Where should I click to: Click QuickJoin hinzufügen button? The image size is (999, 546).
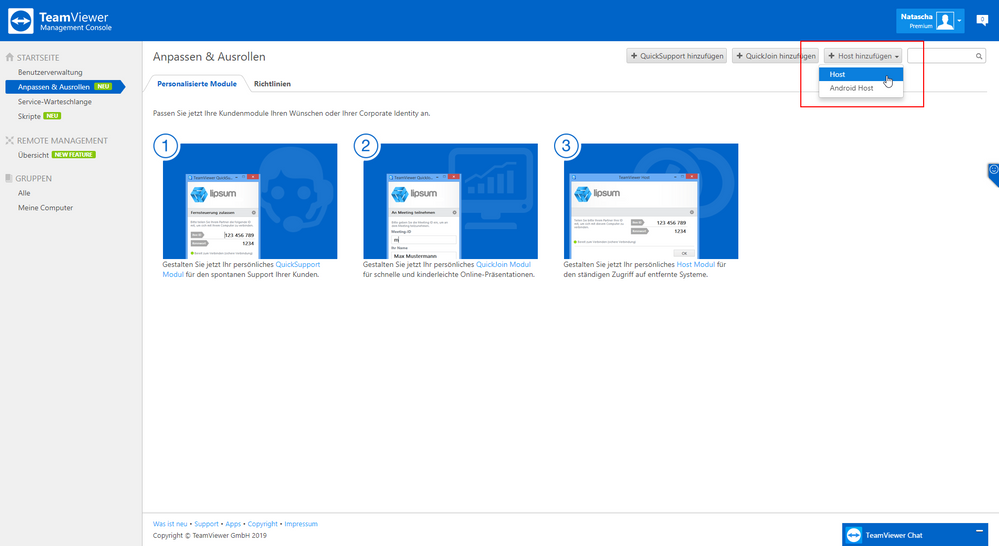pyautogui.click(x=775, y=56)
